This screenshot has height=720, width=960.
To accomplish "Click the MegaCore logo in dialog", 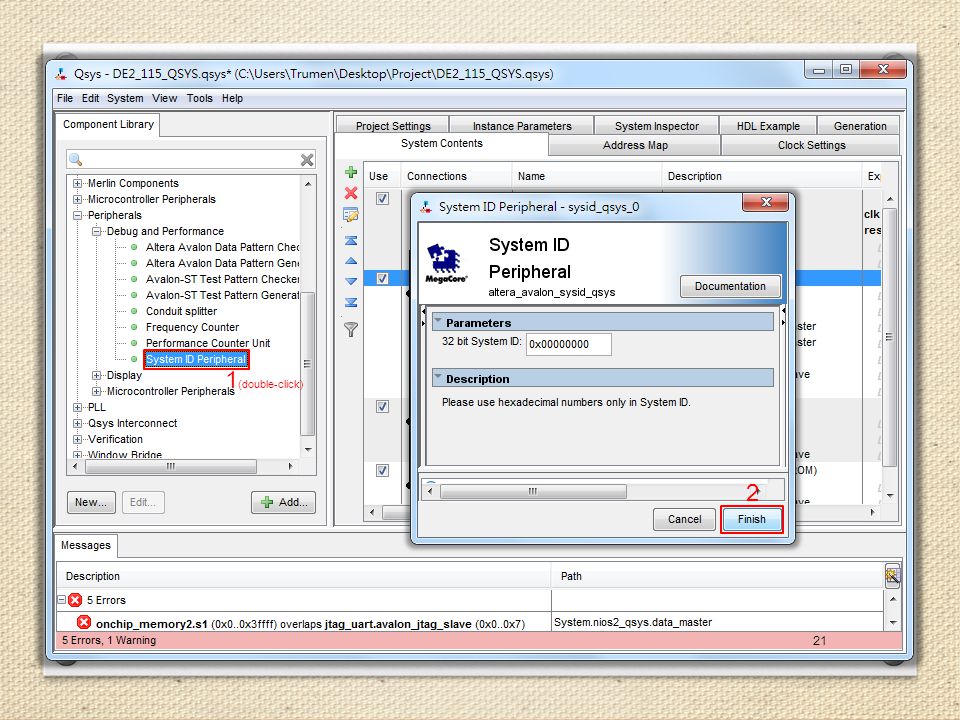I will [446, 264].
